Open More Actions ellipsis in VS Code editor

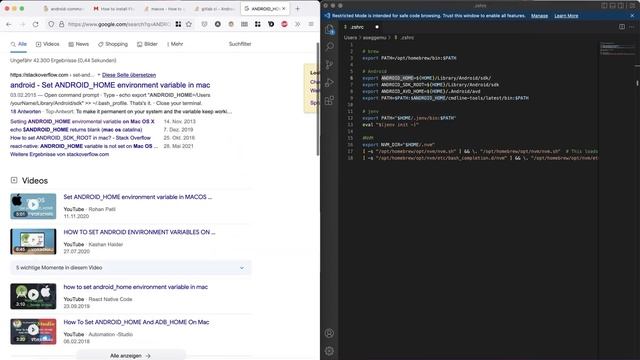[x=632, y=27]
